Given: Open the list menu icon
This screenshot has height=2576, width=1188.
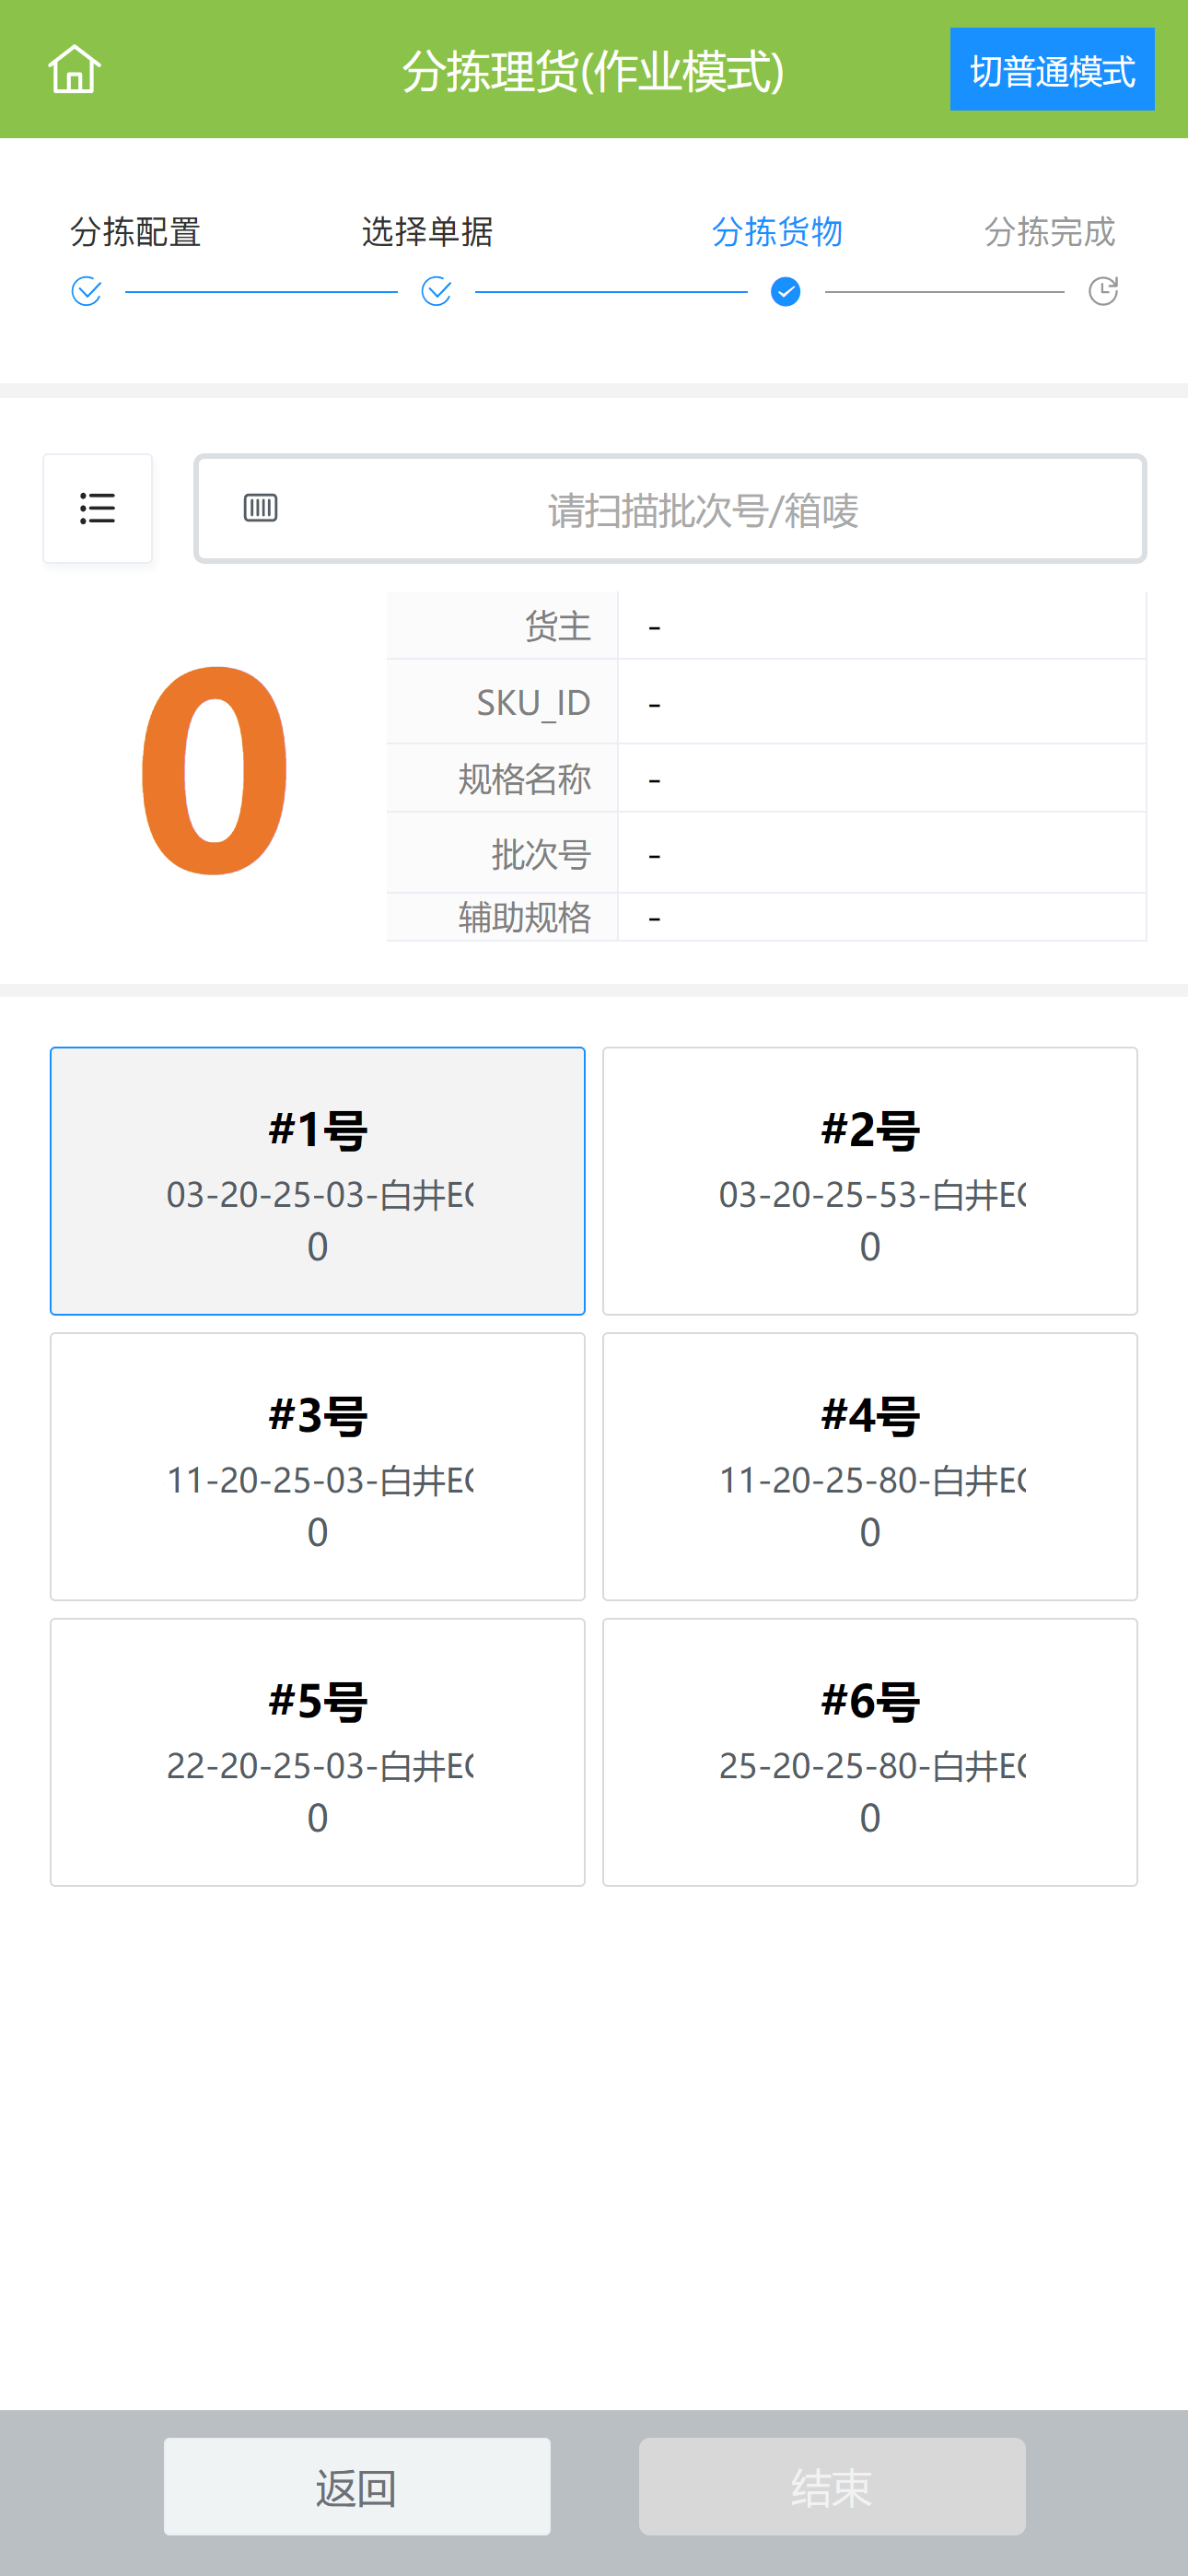Looking at the screenshot, I should [x=98, y=508].
